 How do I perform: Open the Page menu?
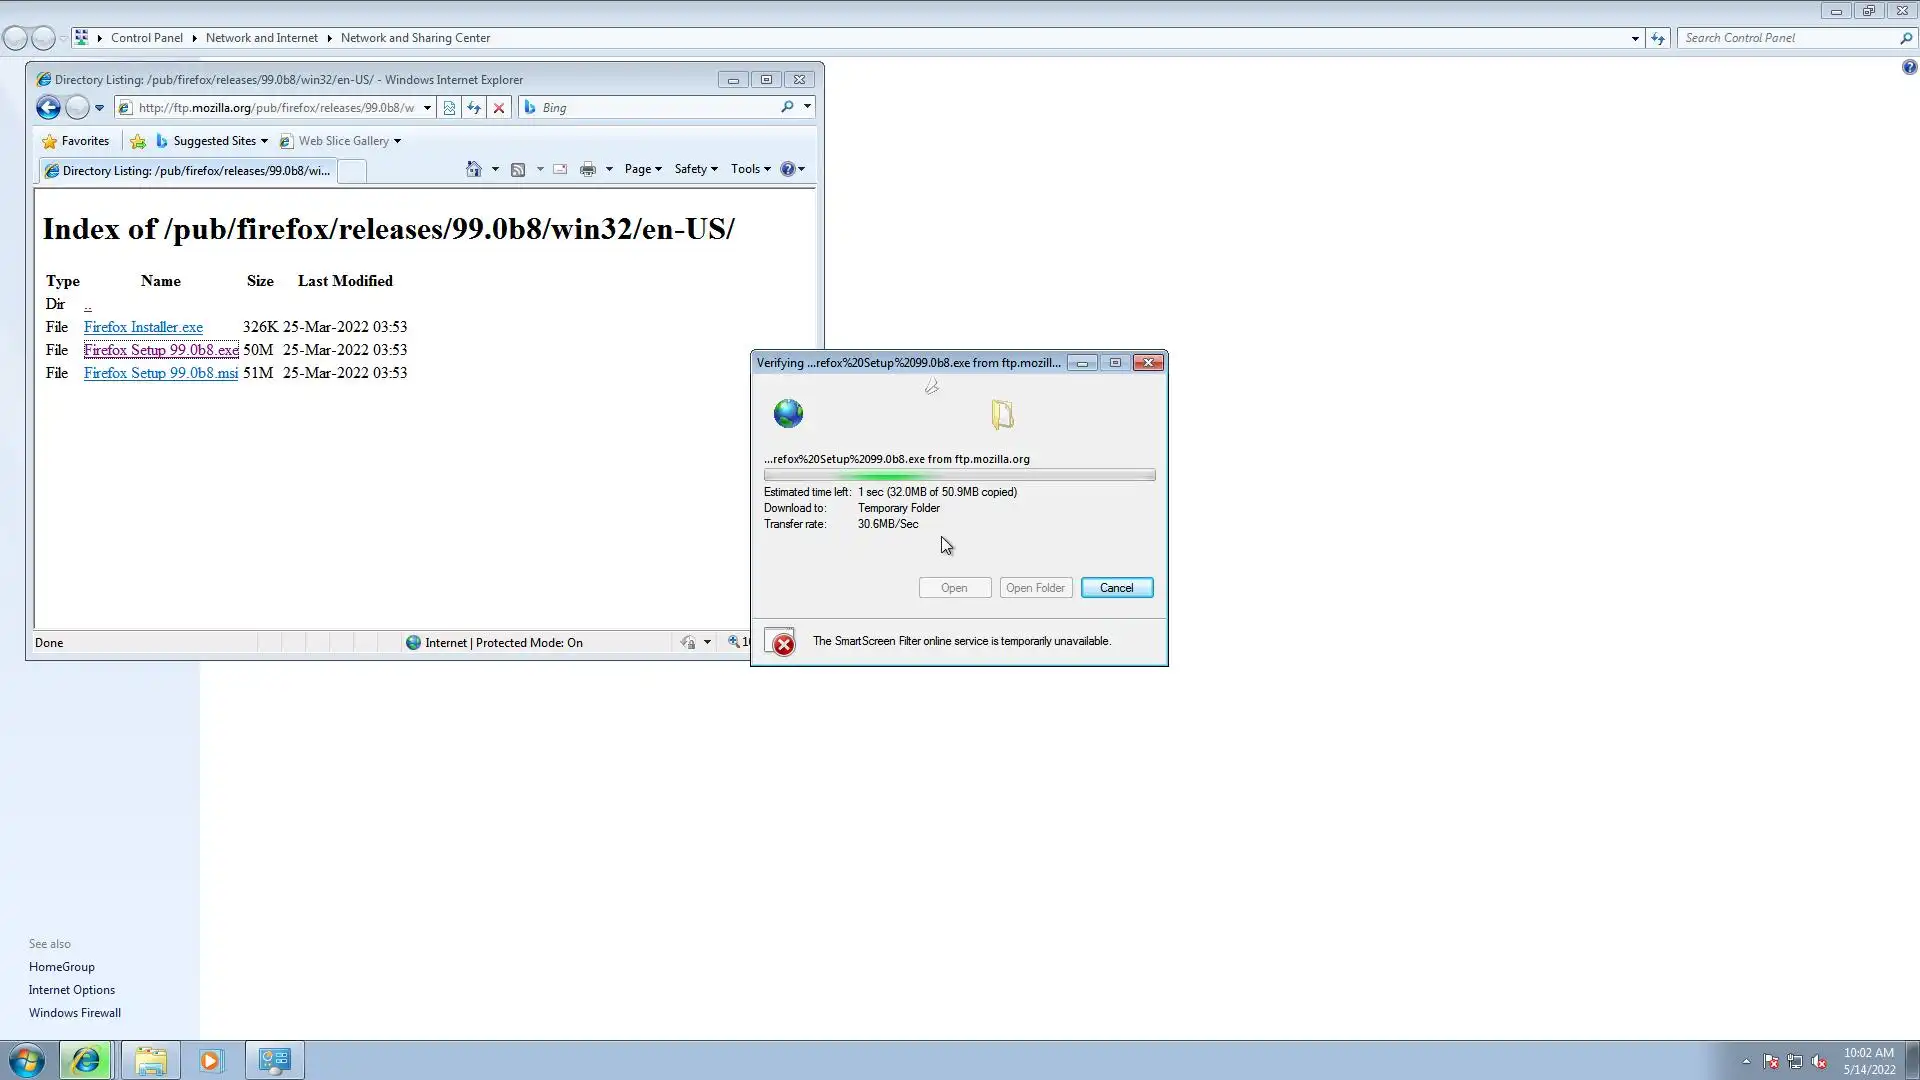pos(642,169)
